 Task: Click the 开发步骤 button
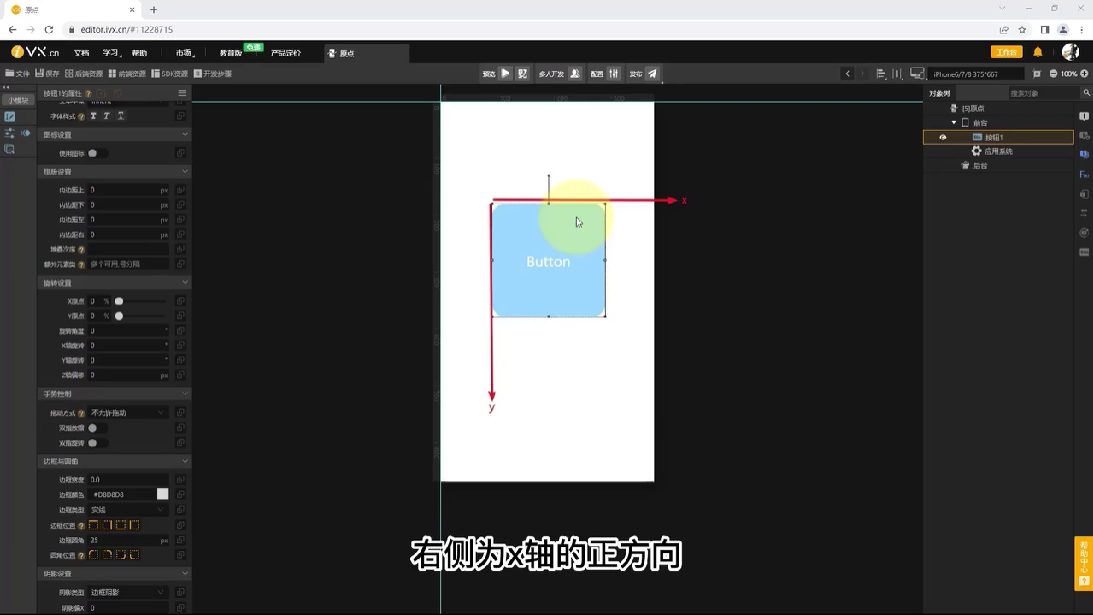tap(213, 73)
